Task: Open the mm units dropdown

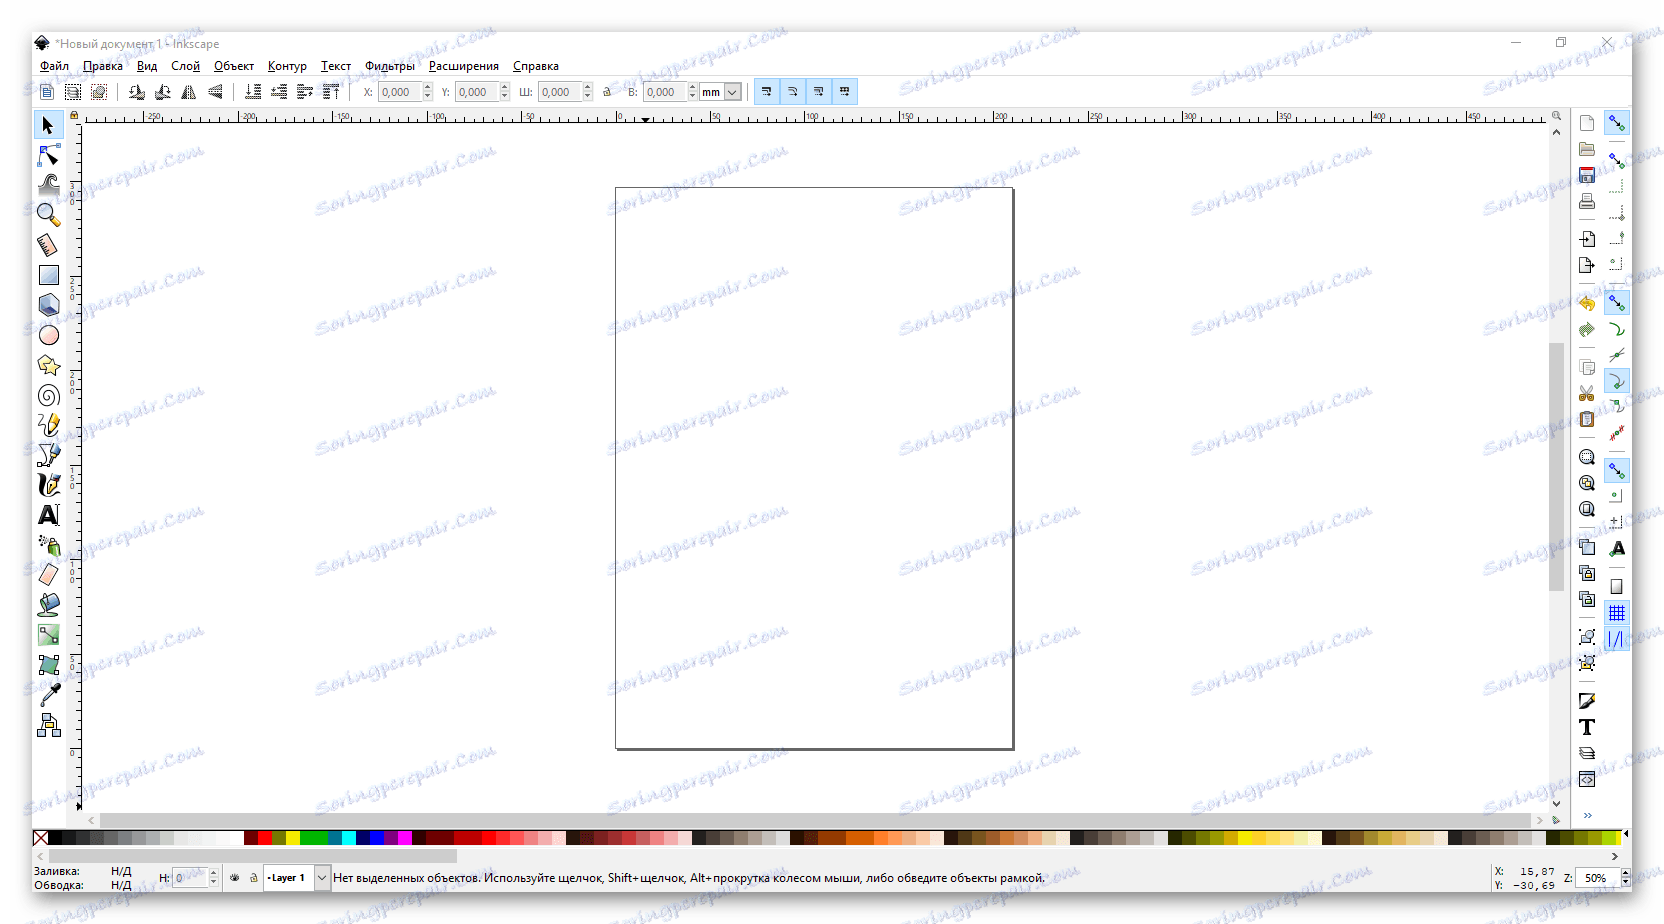Action: pos(720,92)
